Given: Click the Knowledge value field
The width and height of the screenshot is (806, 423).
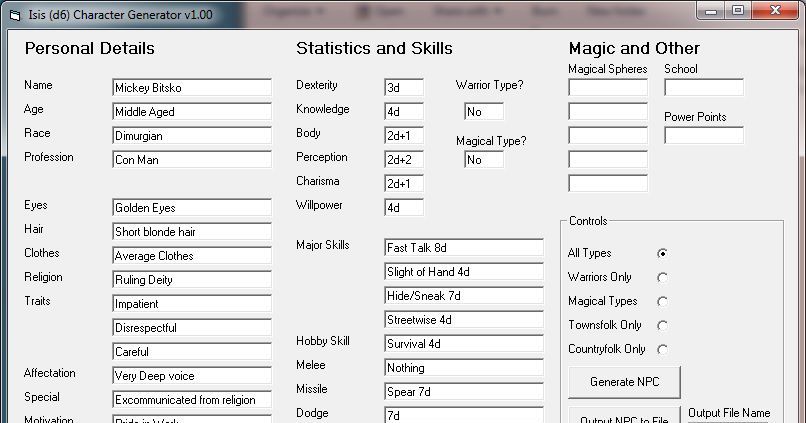Looking at the screenshot, I should (x=404, y=112).
